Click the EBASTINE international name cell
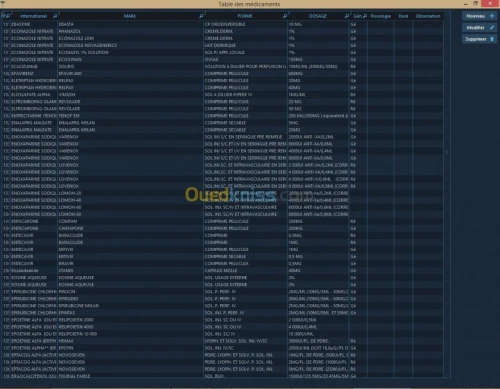The image size is (500, 389). (34, 24)
